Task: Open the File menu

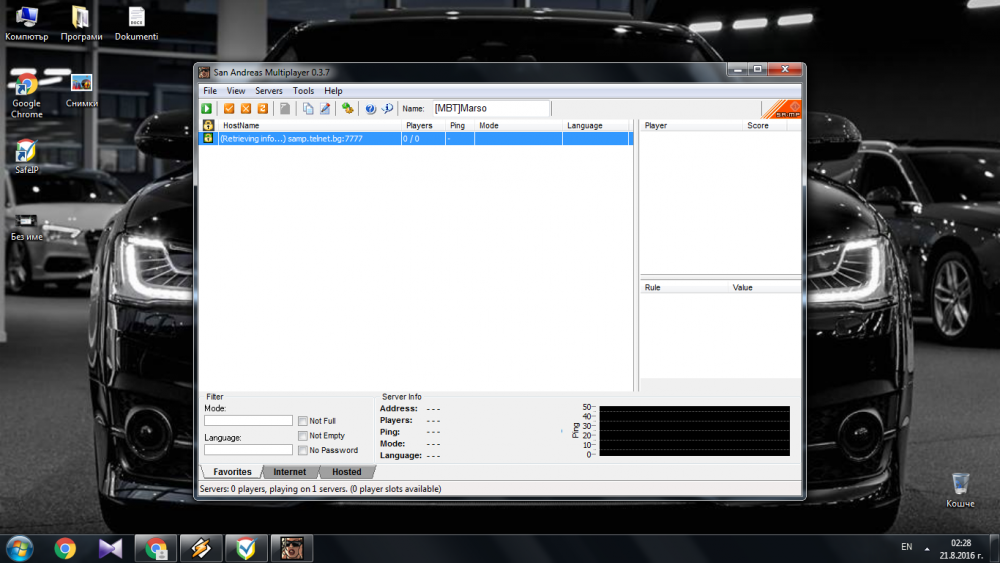Action: [210, 91]
